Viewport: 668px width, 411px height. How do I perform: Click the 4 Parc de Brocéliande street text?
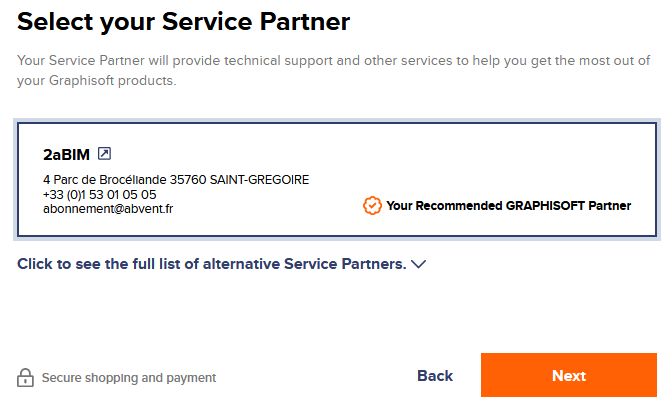tap(105, 180)
